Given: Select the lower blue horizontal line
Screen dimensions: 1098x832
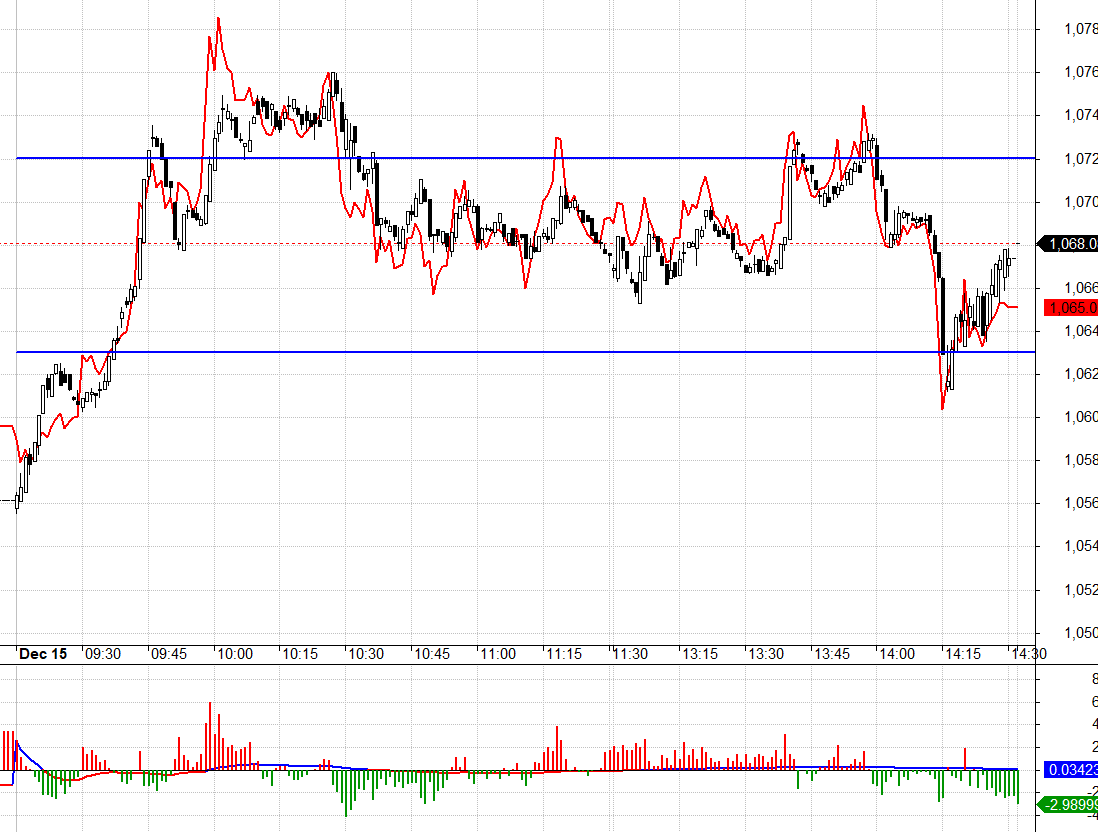Looking at the screenshot, I should coord(500,352).
